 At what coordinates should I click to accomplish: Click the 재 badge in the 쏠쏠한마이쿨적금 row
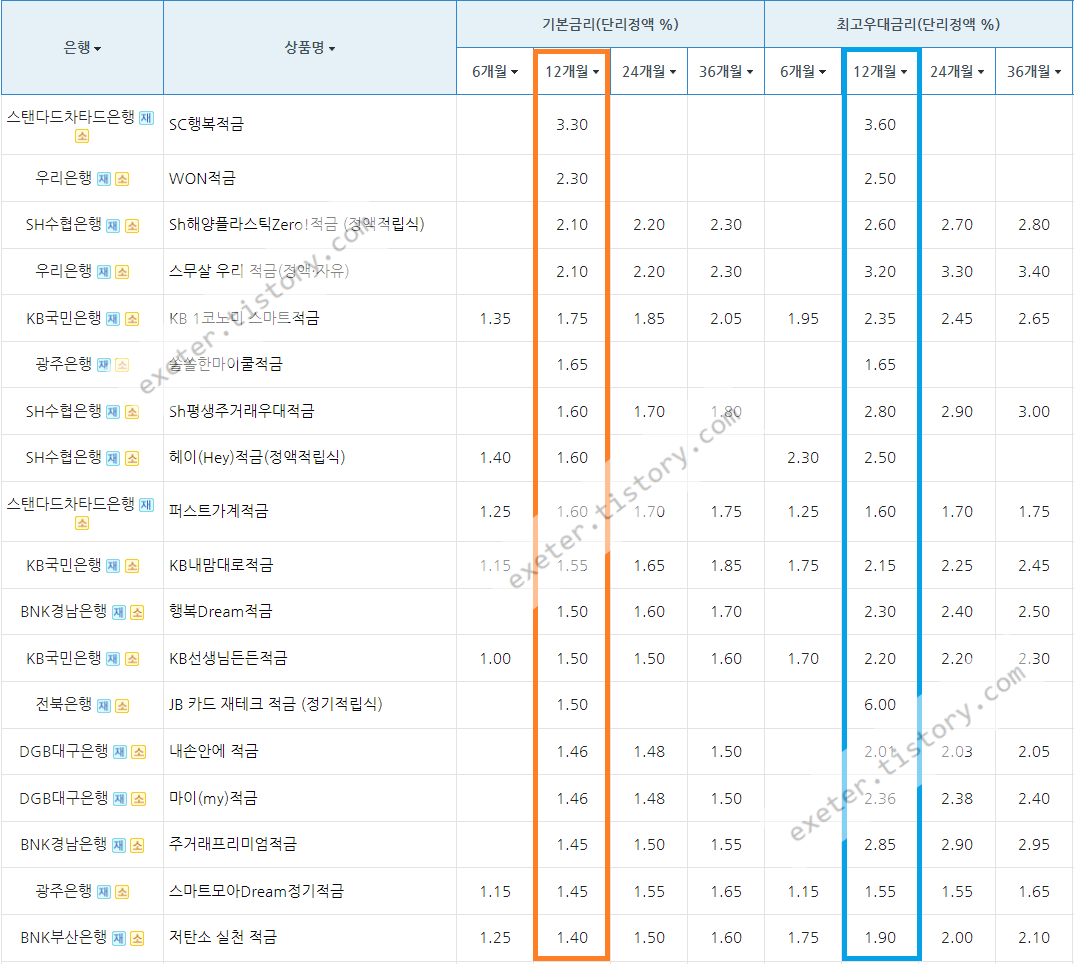click(x=104, y=365)
